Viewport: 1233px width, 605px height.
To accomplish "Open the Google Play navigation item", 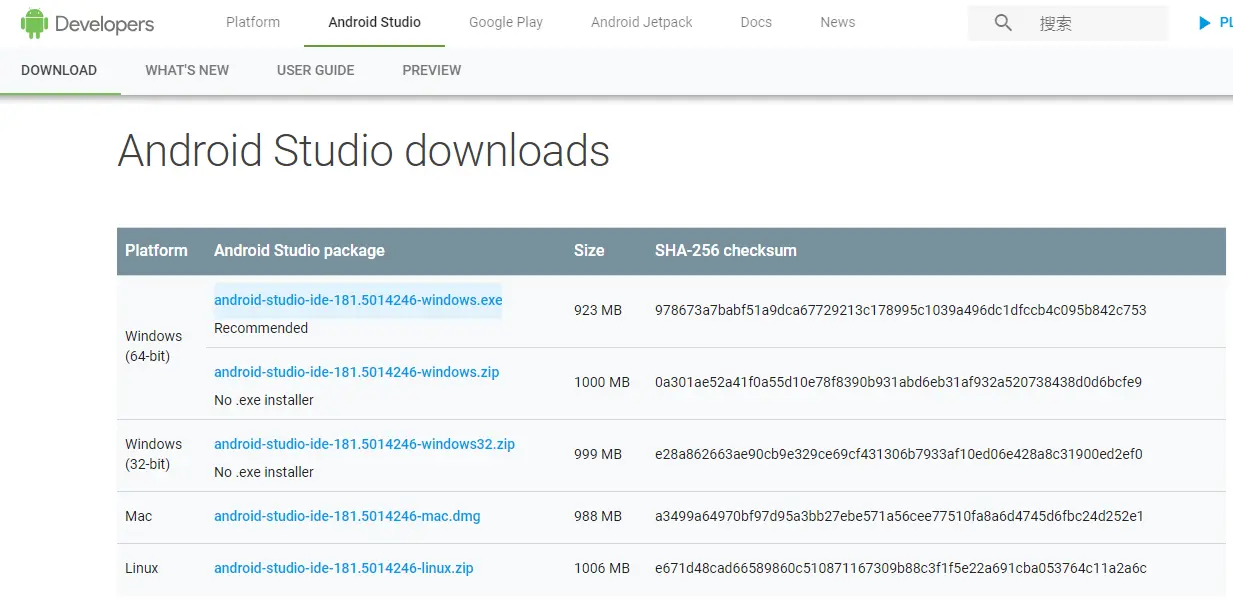I will point(506,22).
